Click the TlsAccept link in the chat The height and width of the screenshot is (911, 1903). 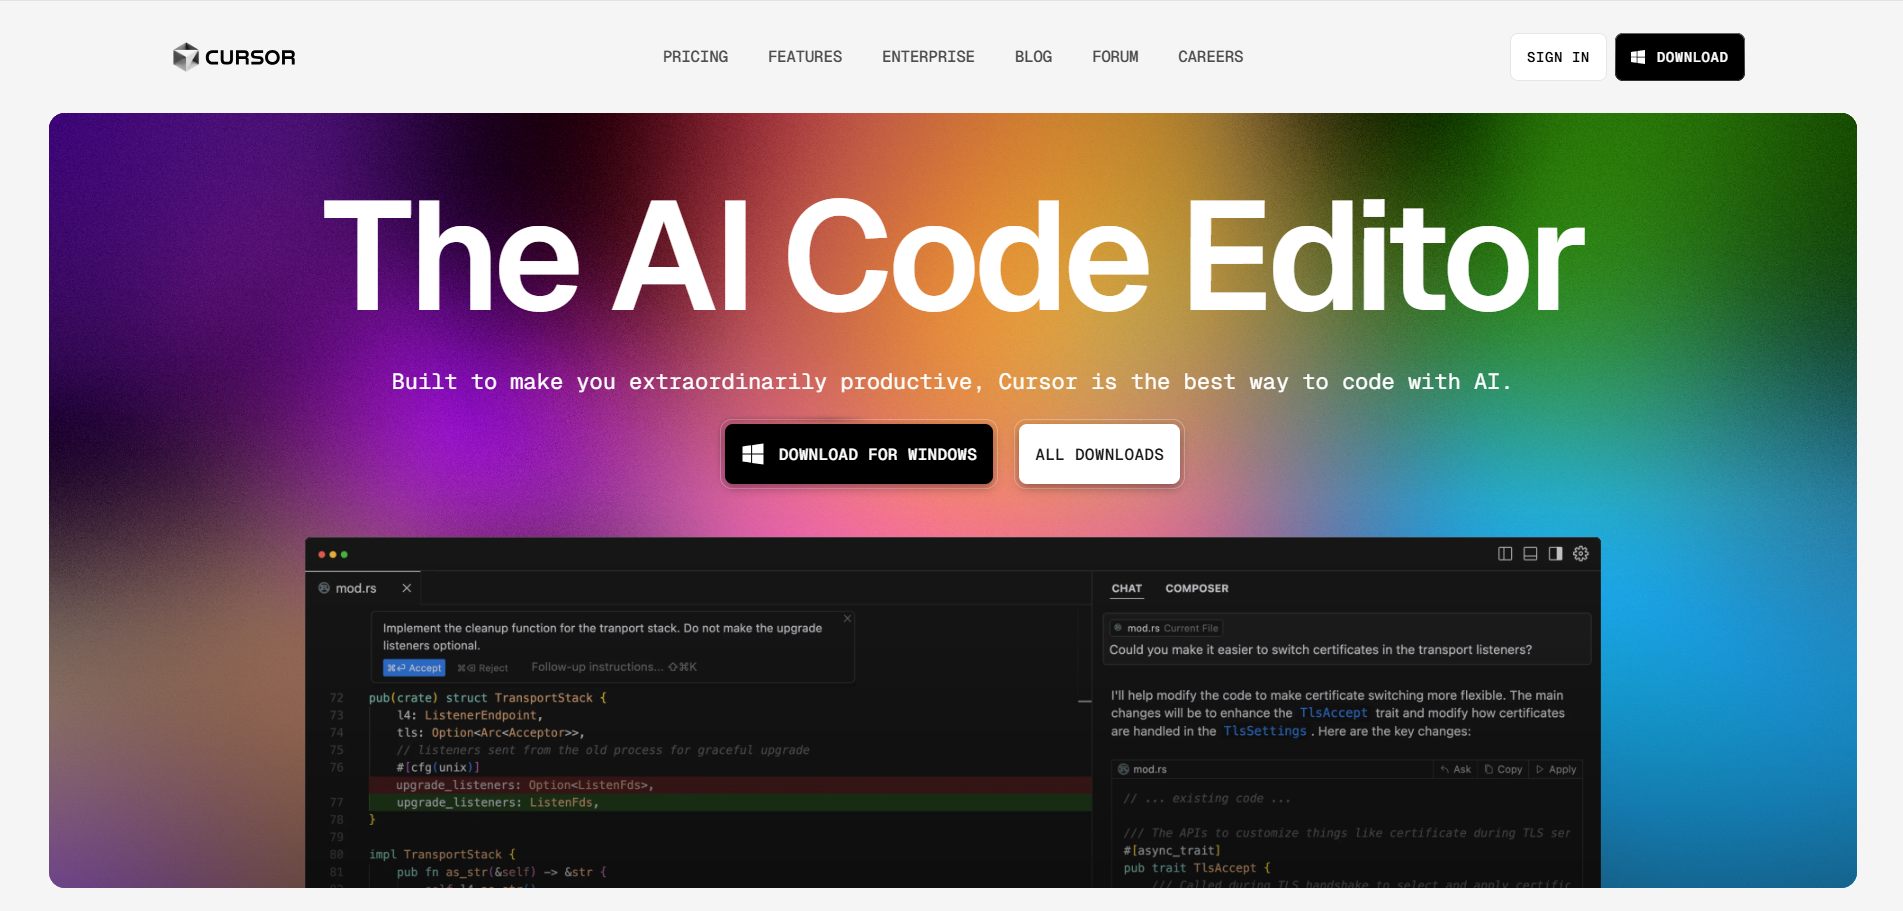tap(1333, 713)
